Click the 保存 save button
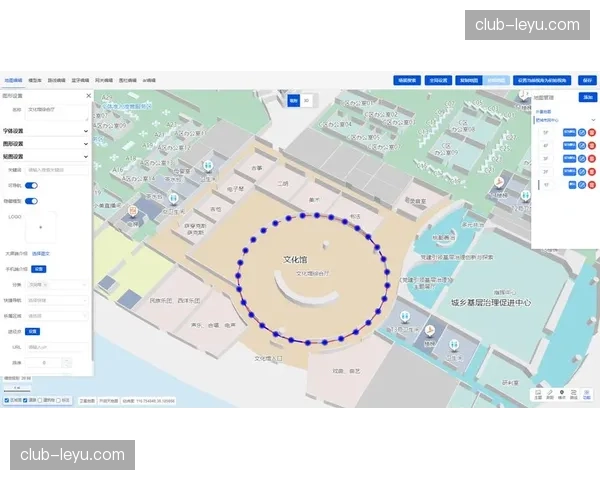The height and width of the screenshot is (480, 600). pos(587,80)
